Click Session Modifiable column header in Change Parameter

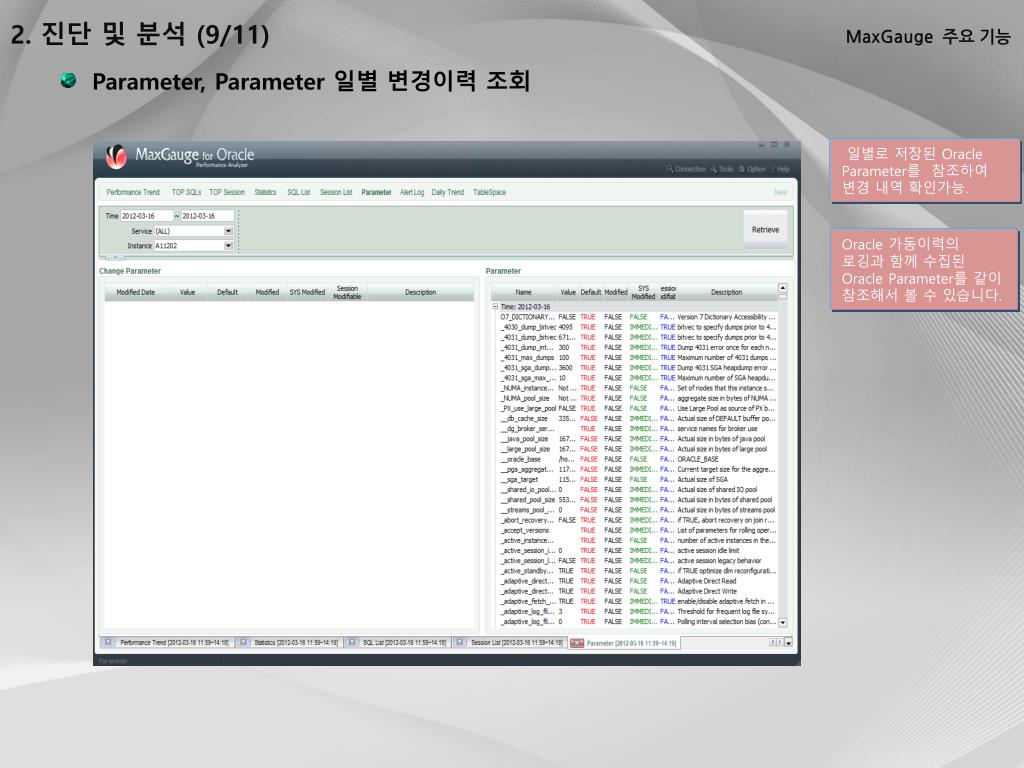(347, 292)
